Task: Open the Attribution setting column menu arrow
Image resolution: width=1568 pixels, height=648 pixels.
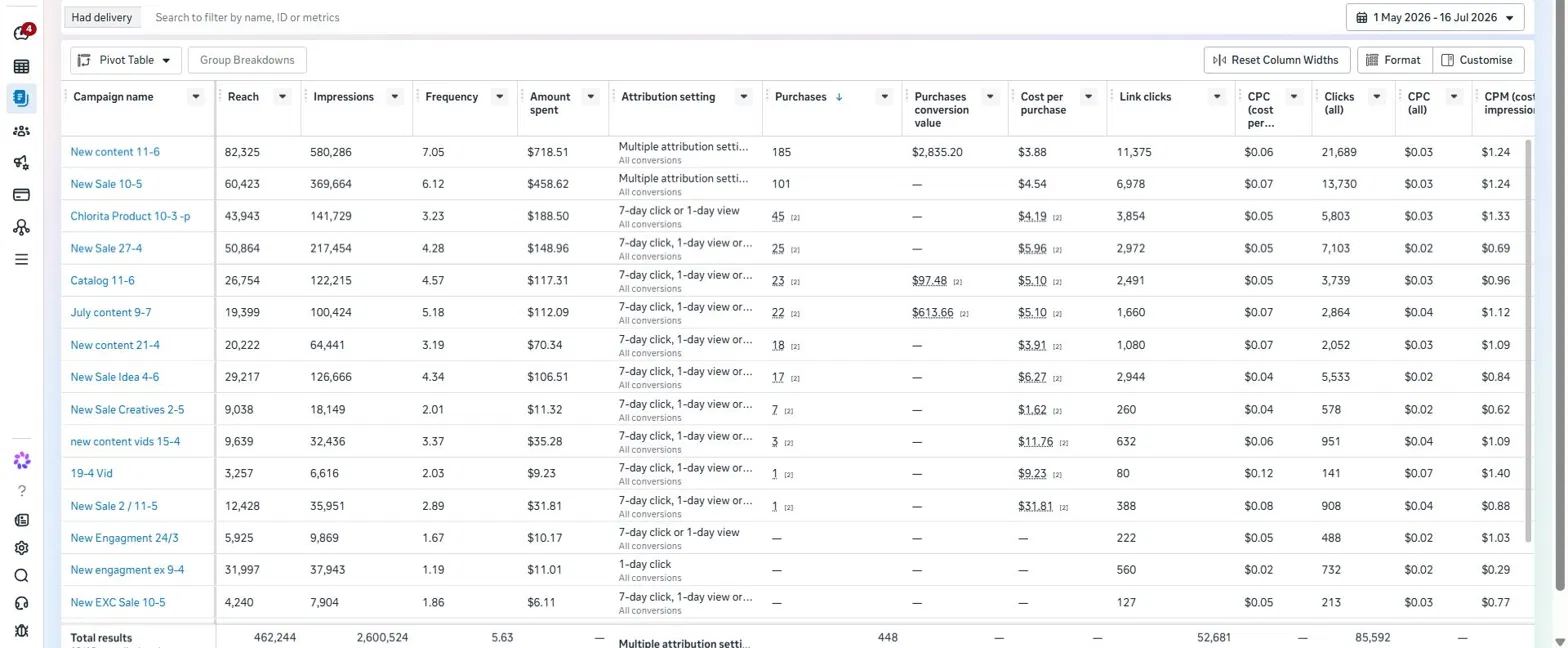Action: (x=743, y=97)
